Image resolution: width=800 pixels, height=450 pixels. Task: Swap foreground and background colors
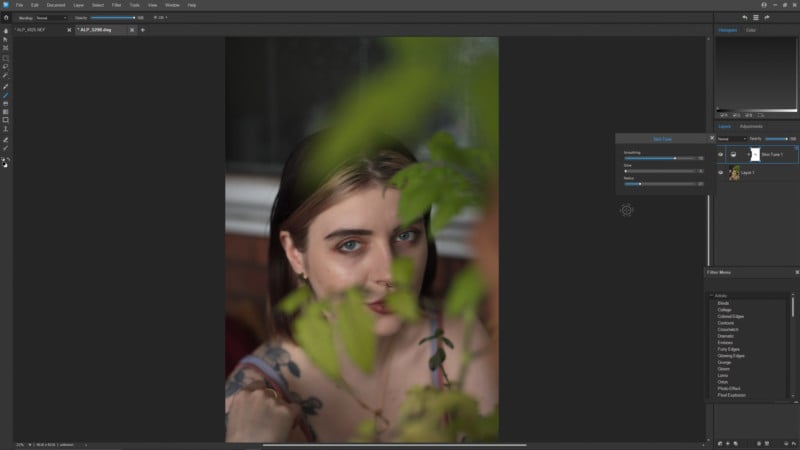tap(8, 159)
